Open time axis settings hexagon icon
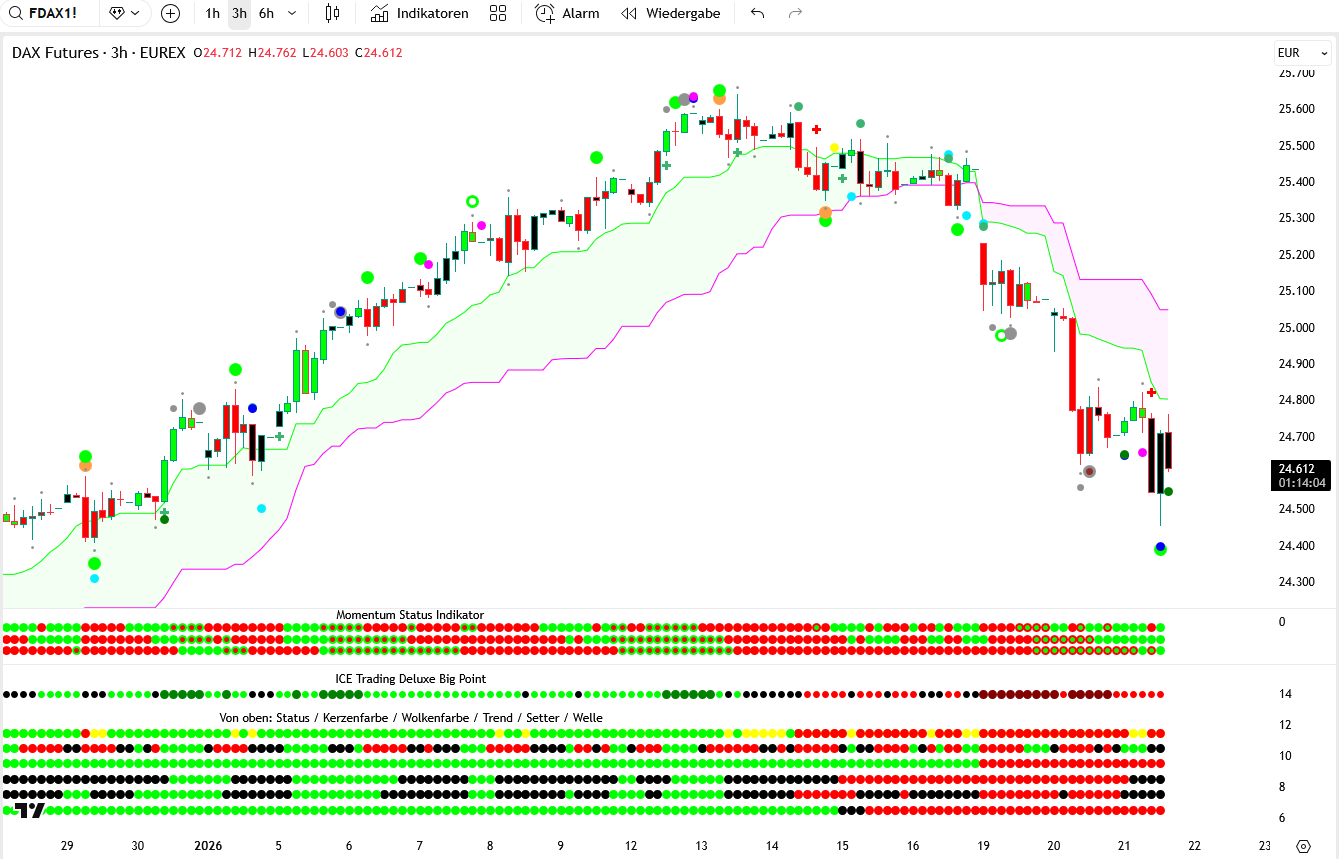The image size is (1339, 859). pyautogui.click(x=1302, y=845)
